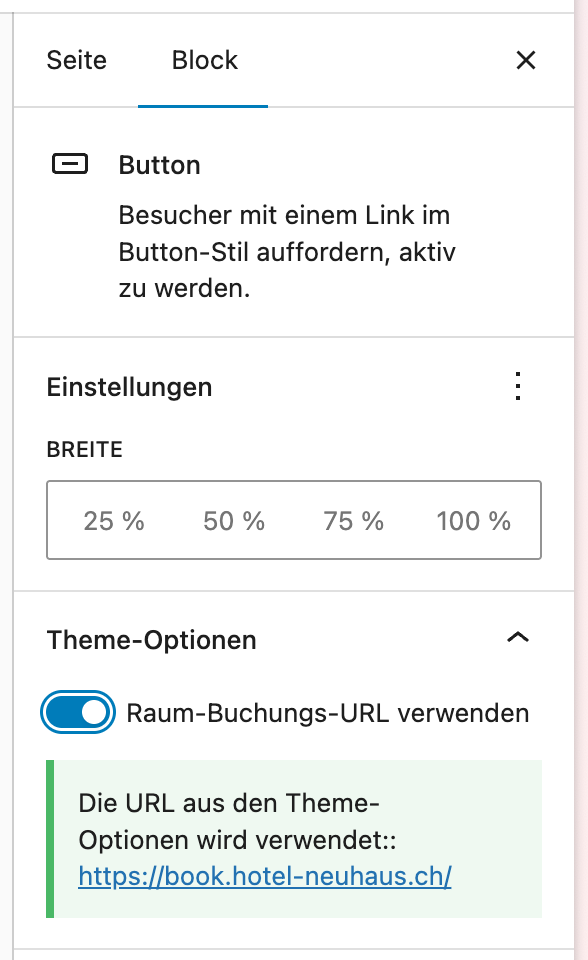588x960 pixels.
Task: Close the block settings sidebar
Action: 525,60
